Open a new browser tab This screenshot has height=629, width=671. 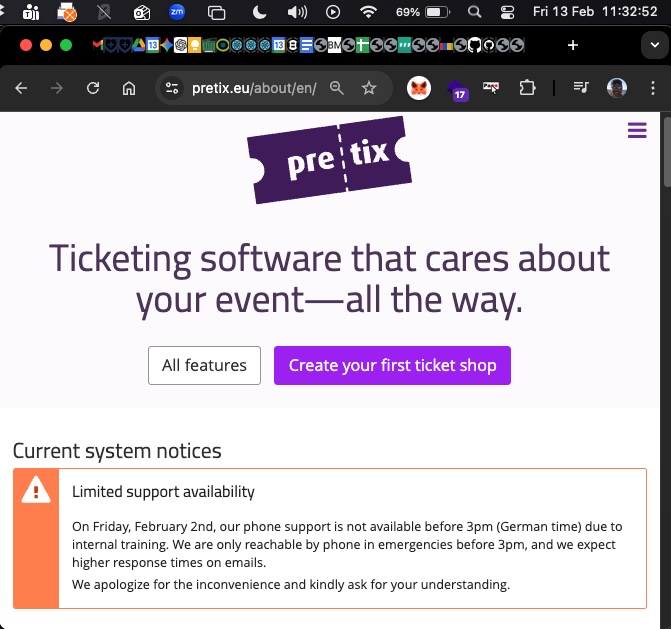[573, 45]
